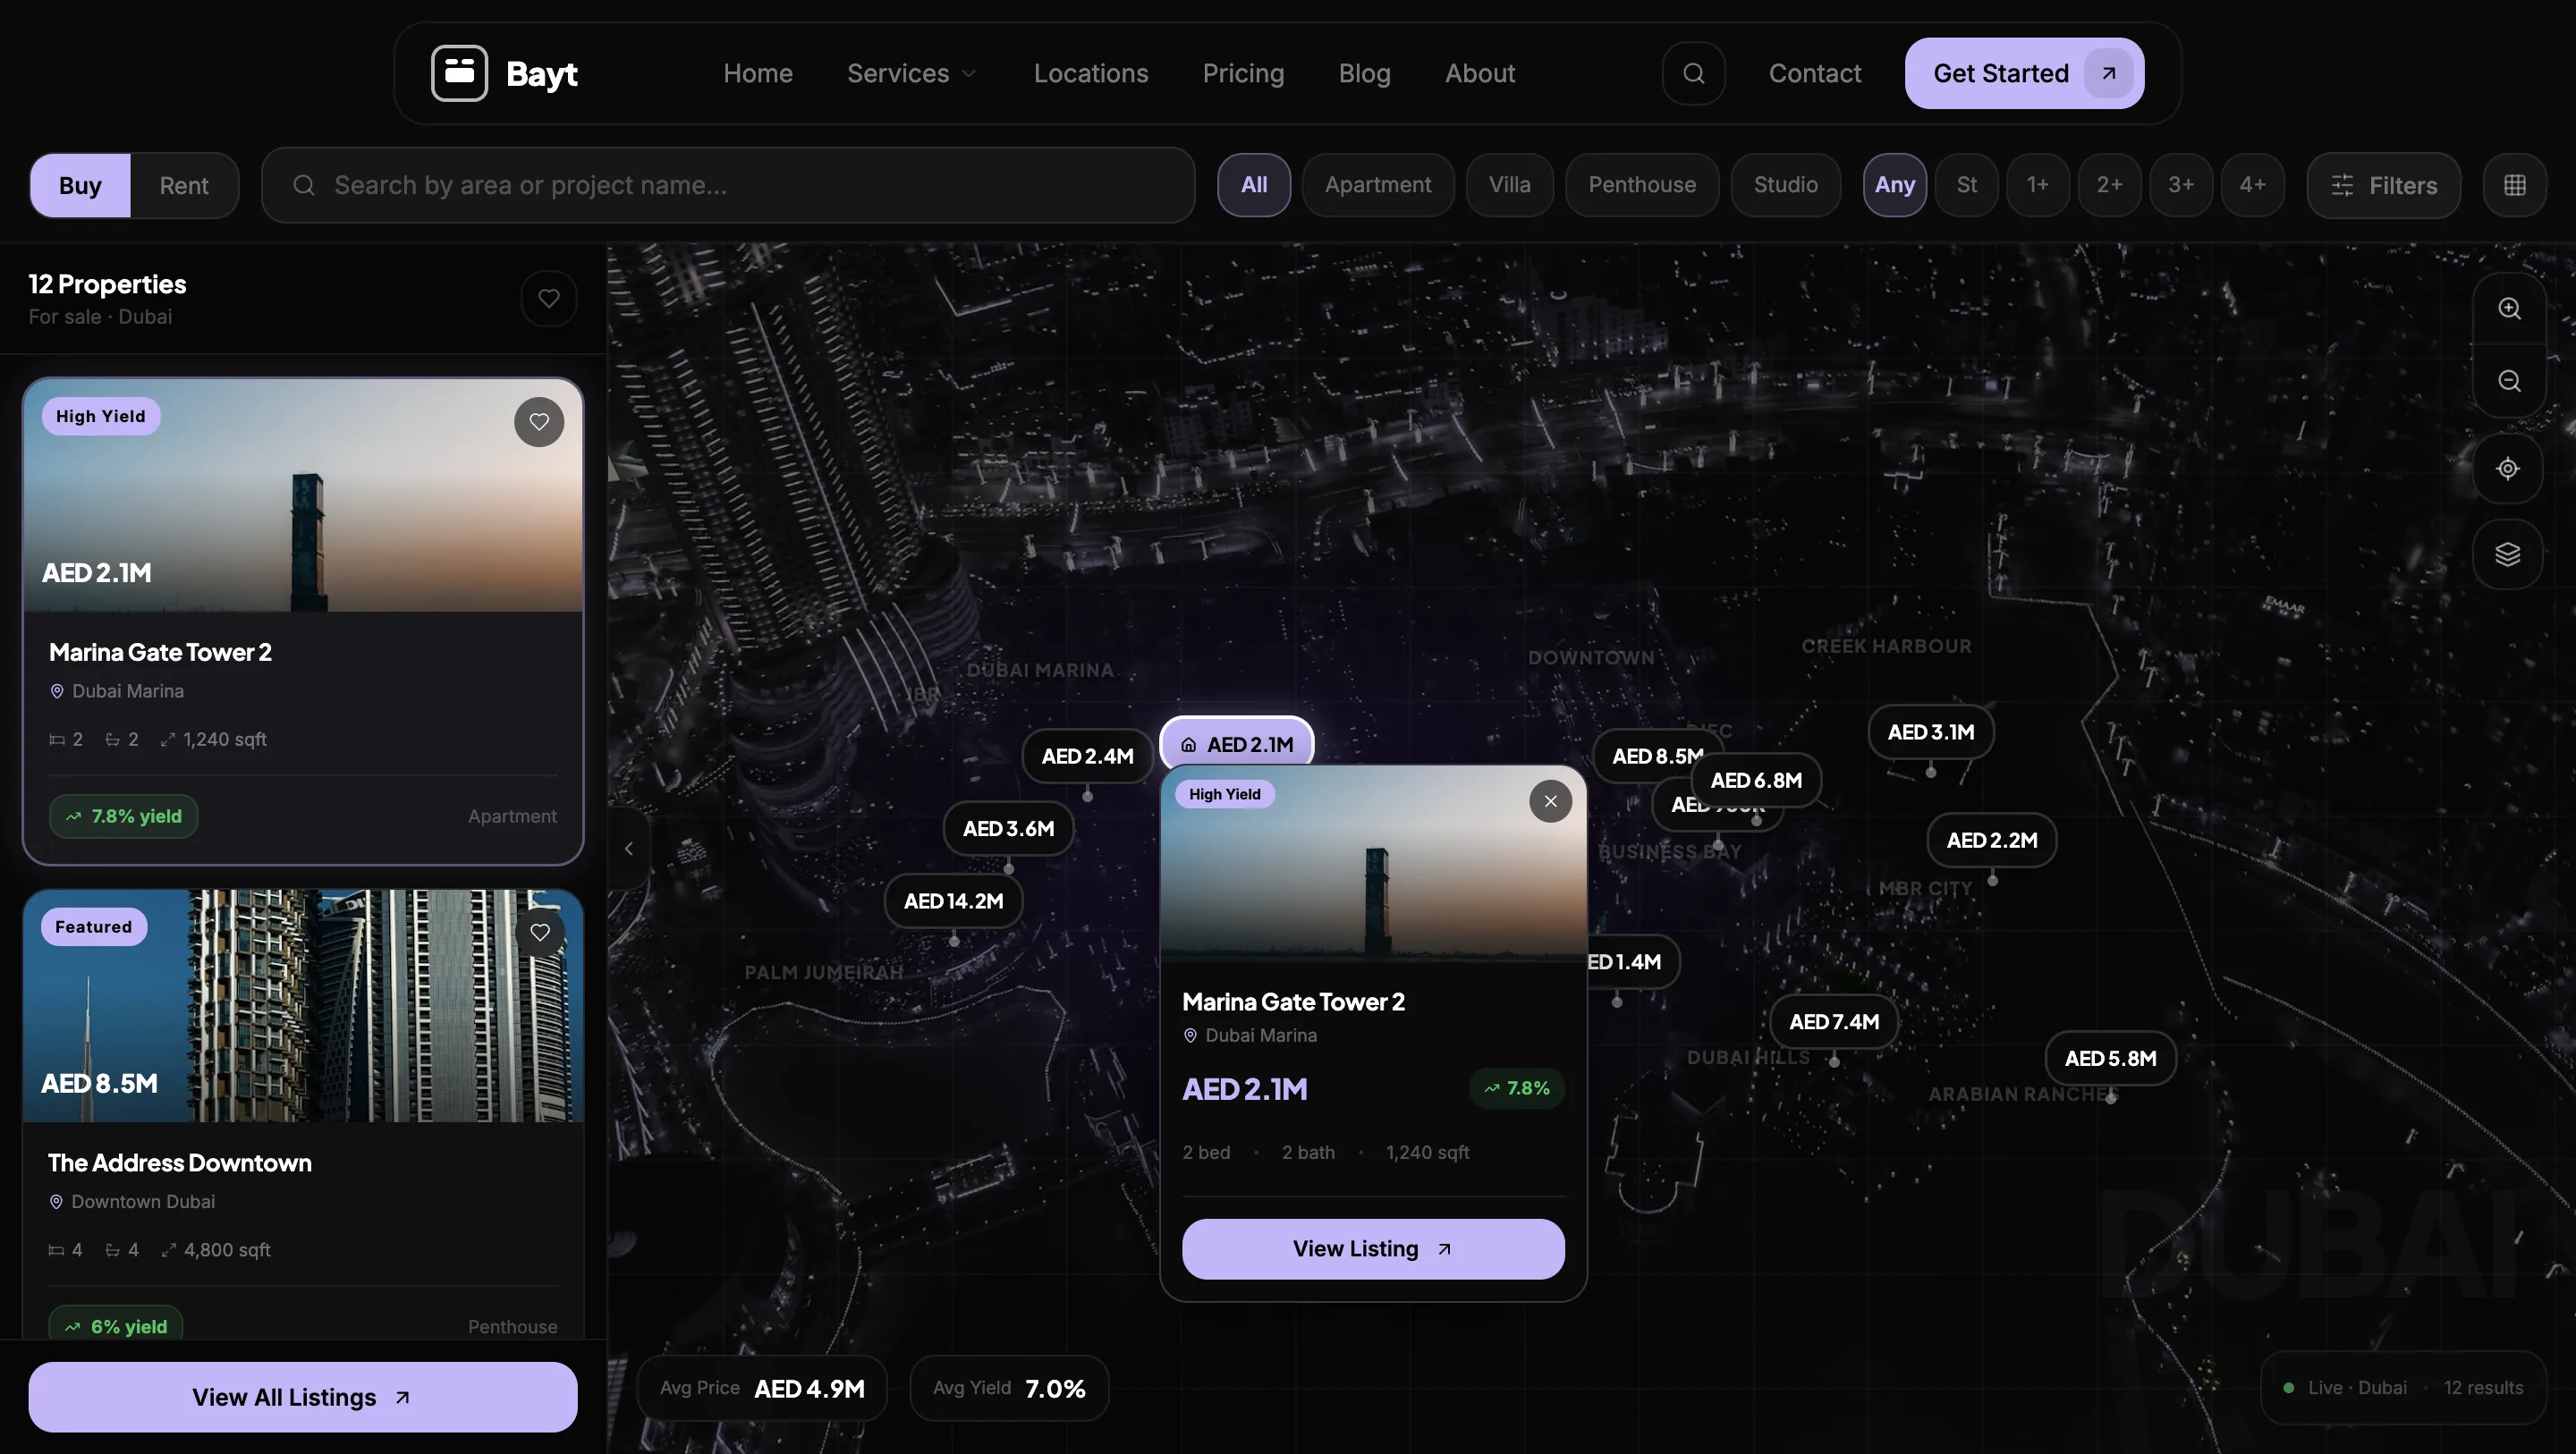This screenshot has height=1454, width=2576.
Task: Favorite The Address Downtown listing
Action: point(540,932)
